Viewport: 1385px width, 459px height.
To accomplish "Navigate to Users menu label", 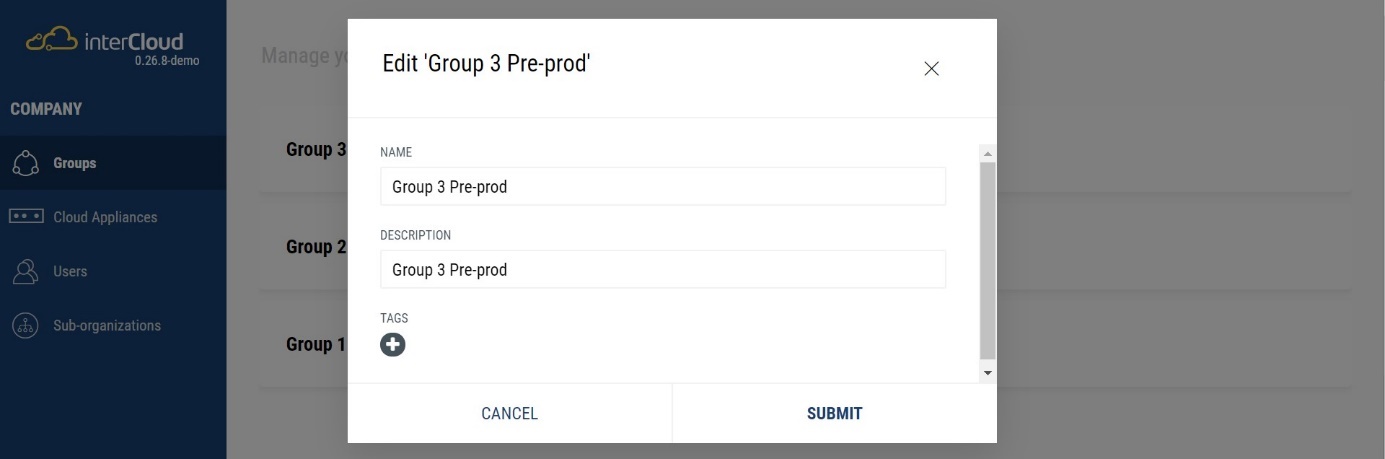I will click(x=70, y=271).
